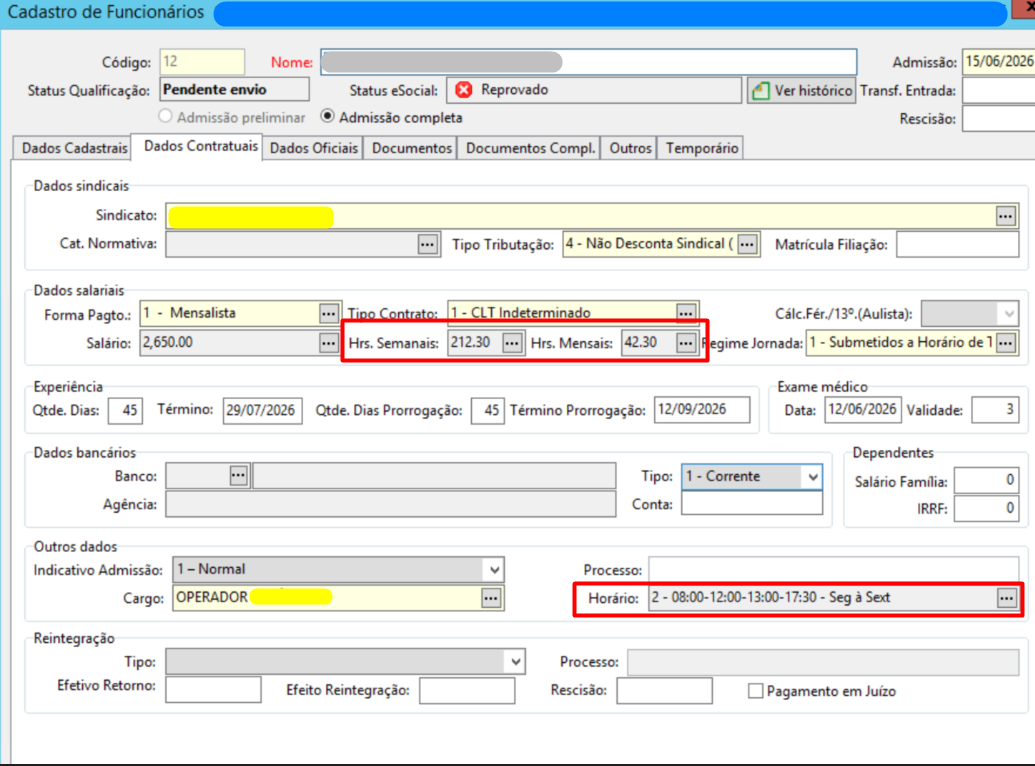The height and width of the screenshot is (766, 1035).
Task: Open Cat. Normativa lookup ellipsis button
Action: click(427, 244)
